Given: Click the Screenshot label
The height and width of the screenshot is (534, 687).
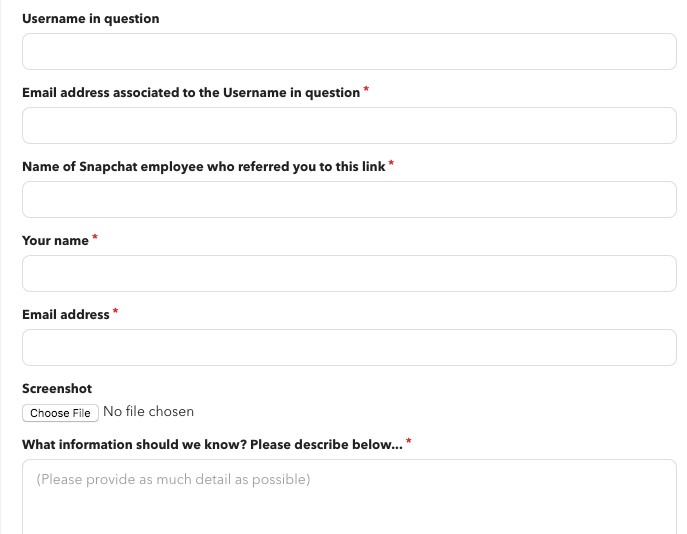Looking at the screenshot, I should [x=57, y=389].
